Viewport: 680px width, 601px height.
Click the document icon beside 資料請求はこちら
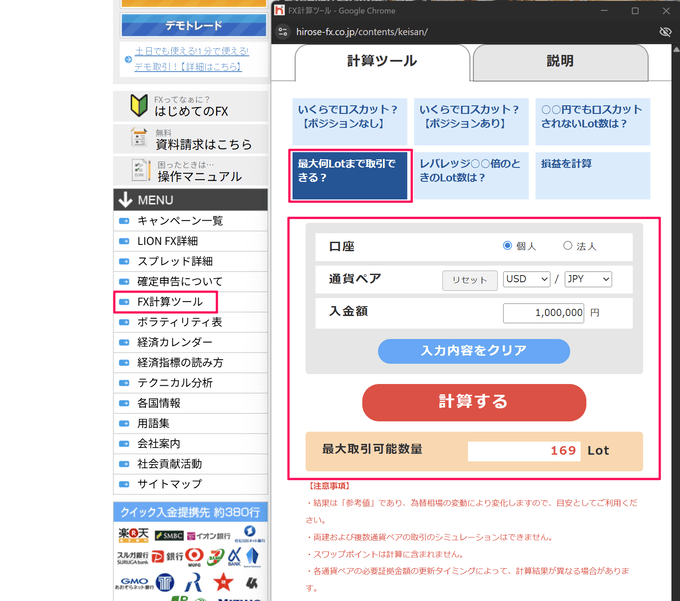(139, 137)
